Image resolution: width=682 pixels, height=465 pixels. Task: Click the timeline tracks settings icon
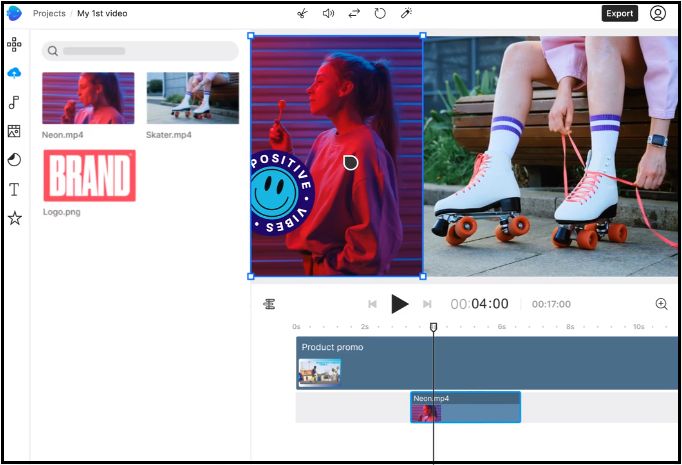point(269,304)
